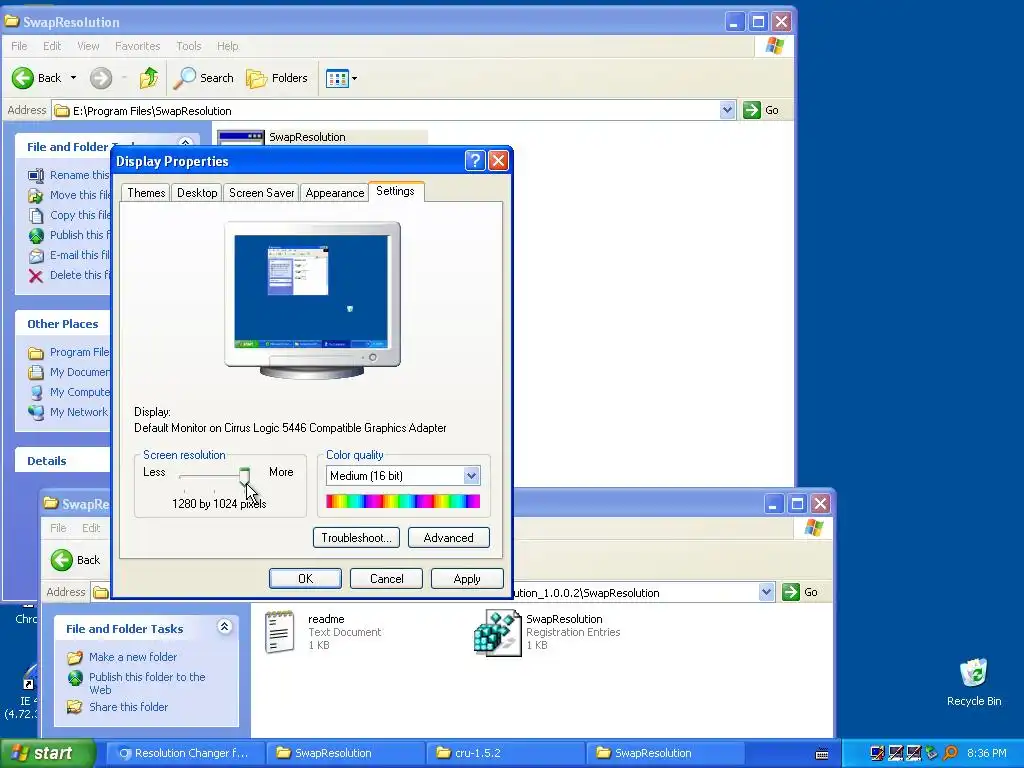The width and height of the screenshot is (1024, 768).
Task: Confirm Display Properties with OK
Action: [306, 579]
